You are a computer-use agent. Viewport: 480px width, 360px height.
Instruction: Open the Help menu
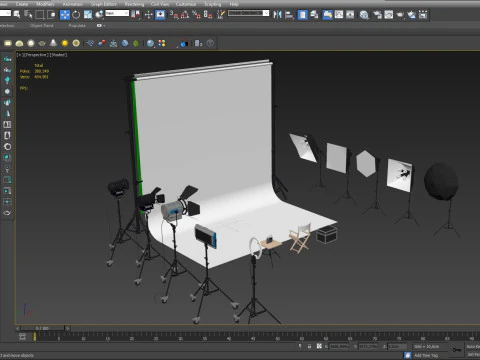tap(234, 4)
